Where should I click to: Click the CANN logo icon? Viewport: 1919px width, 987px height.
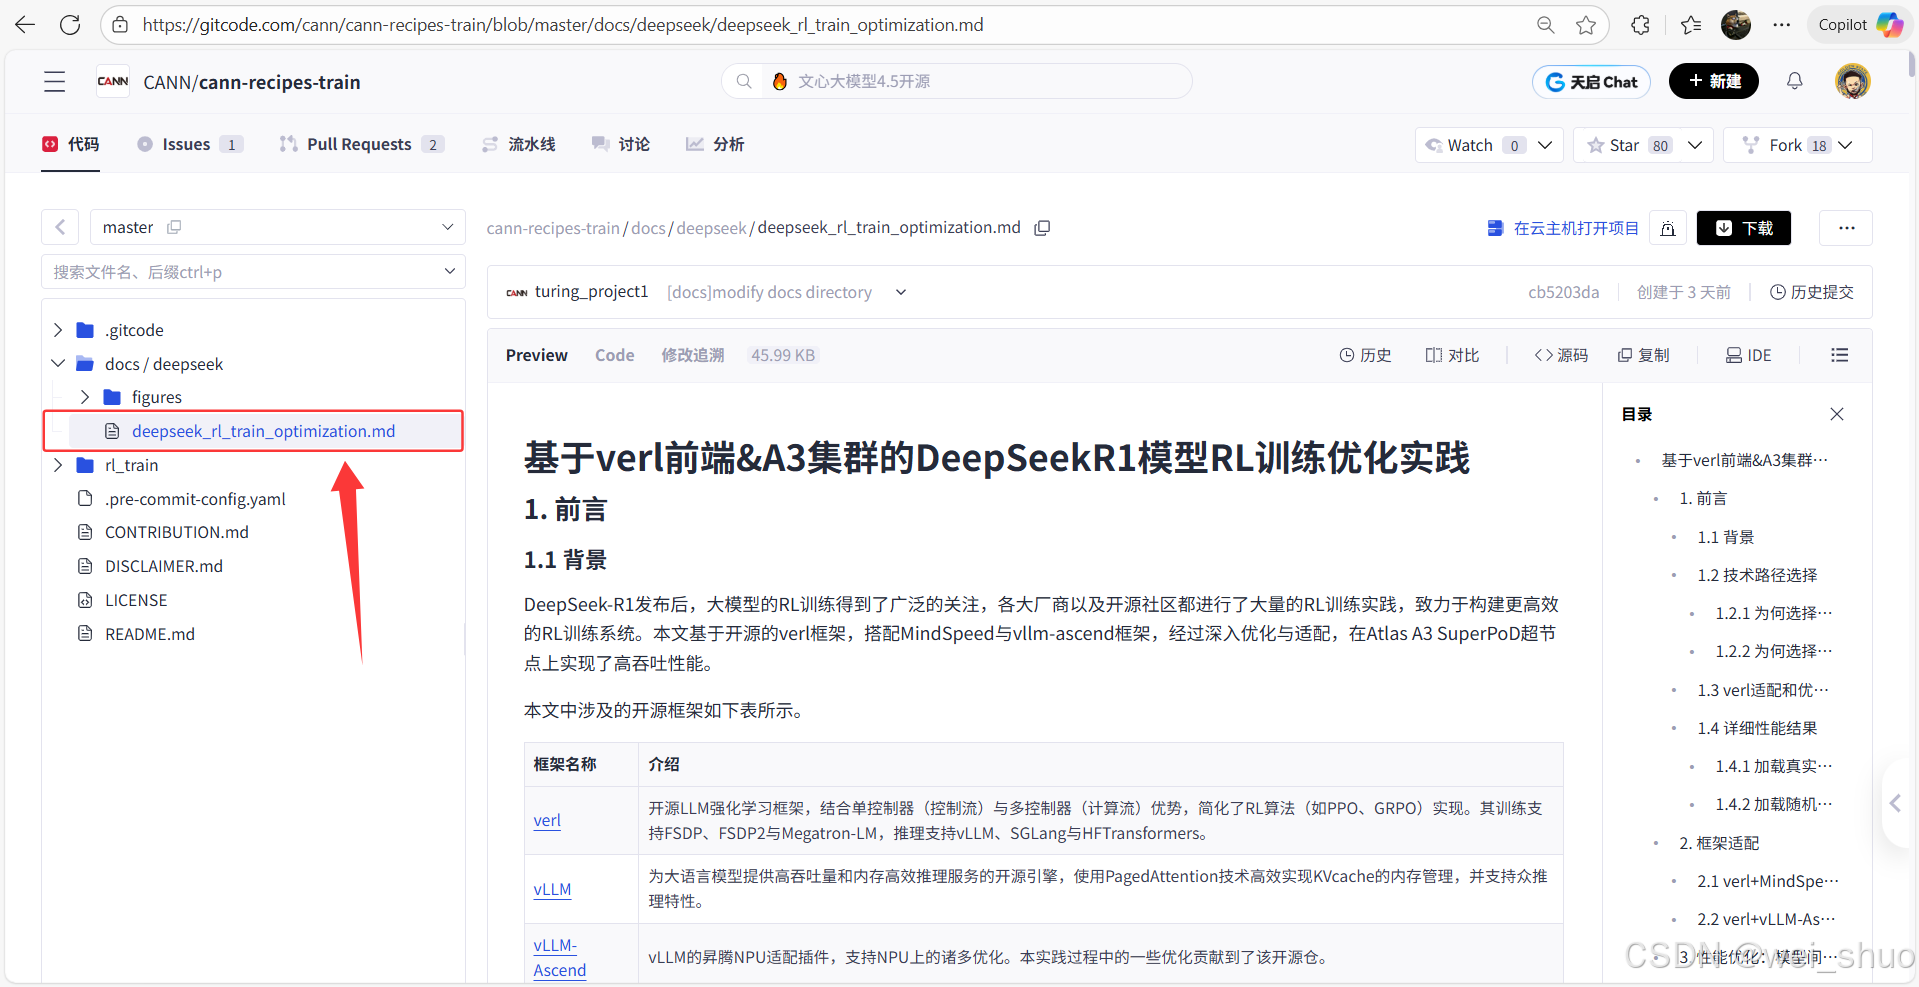click(112, 81)
